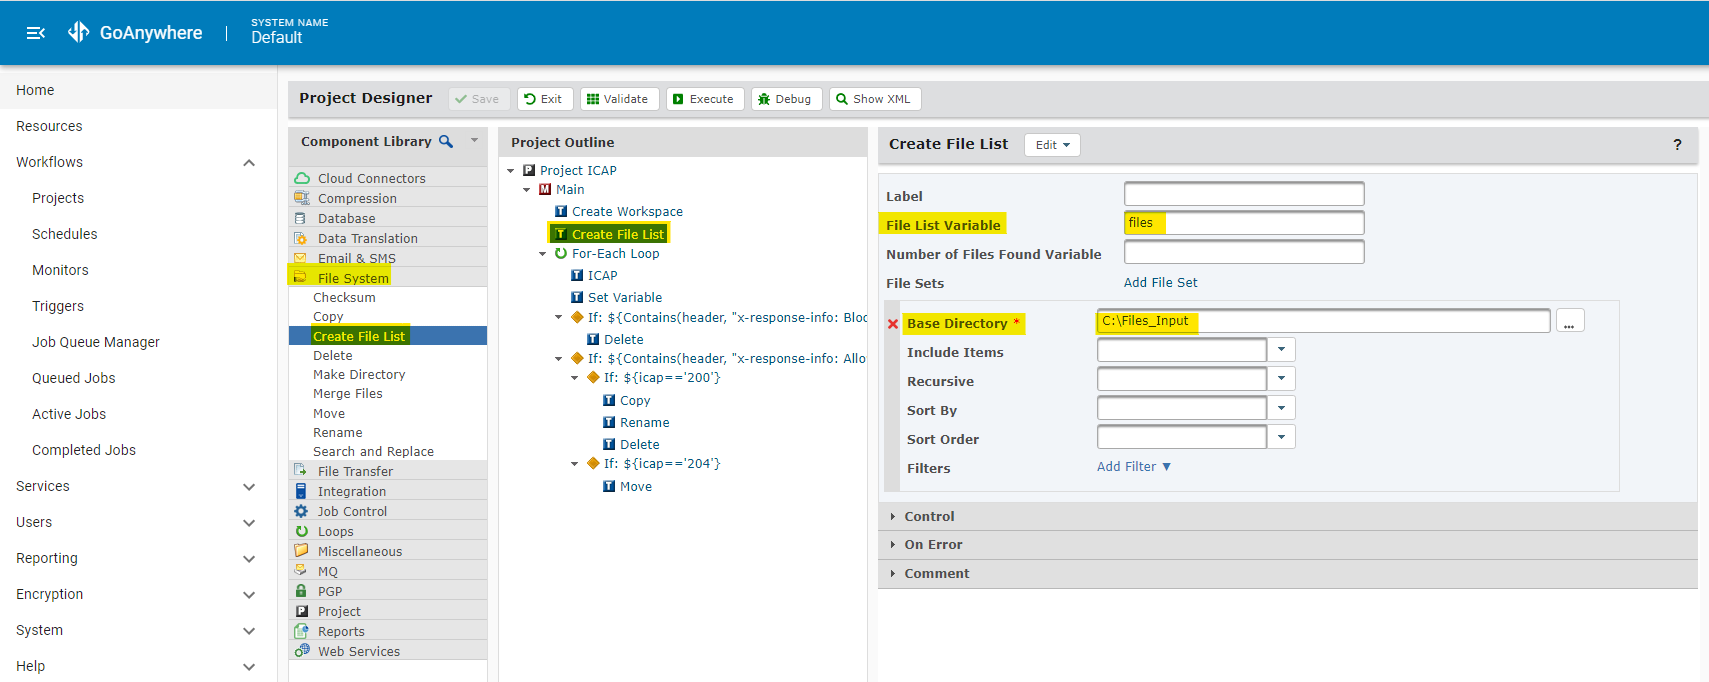Screen dimensions: 1709x682
Task: Click the Label input field
Action: 1244,194
